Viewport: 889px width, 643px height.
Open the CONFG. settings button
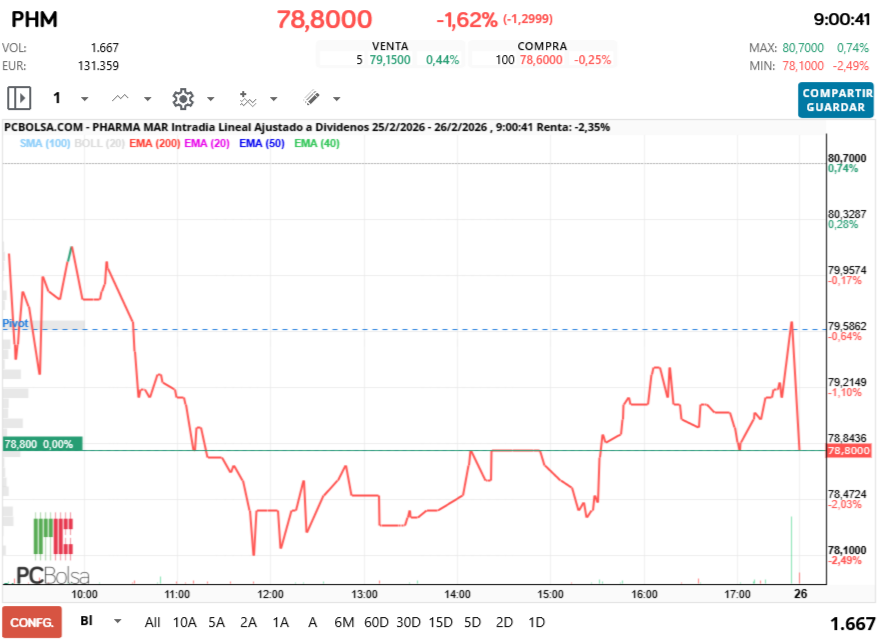coord(32,622)
